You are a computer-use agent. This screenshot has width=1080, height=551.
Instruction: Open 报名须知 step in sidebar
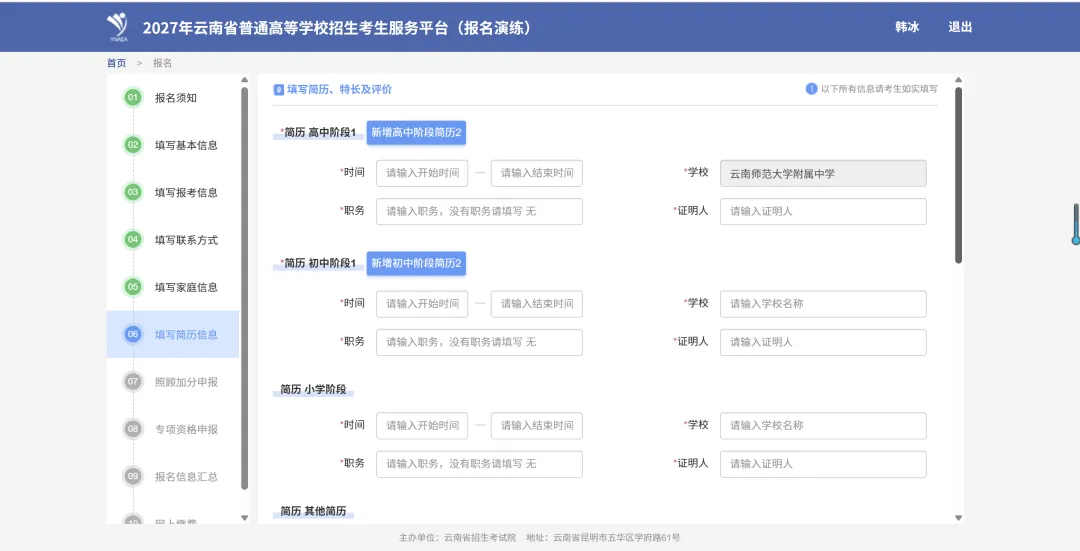(176, 98)
